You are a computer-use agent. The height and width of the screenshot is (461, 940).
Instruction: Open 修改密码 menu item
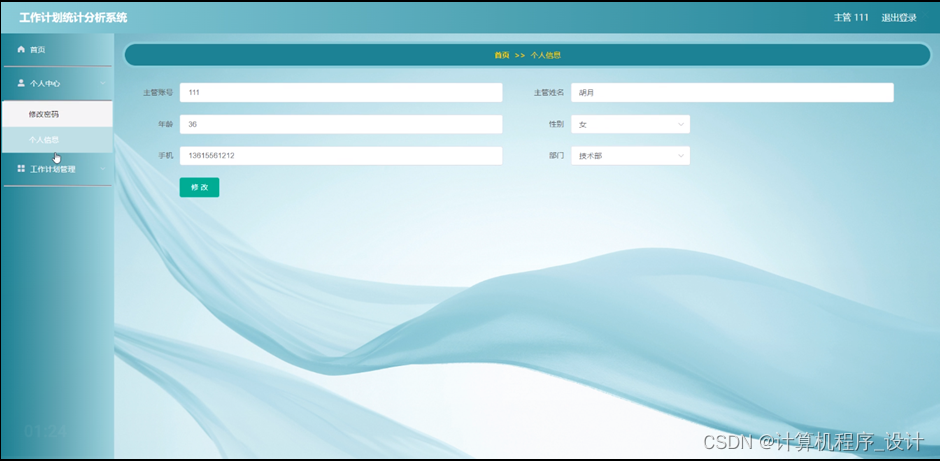tap(57, 114)
